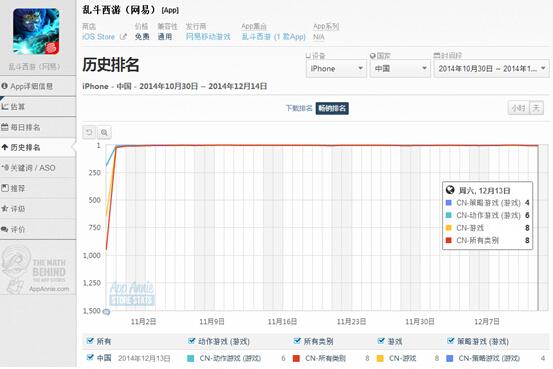Click the 12月7日 axis label
The image size is (553, 369).
[486, 322]
